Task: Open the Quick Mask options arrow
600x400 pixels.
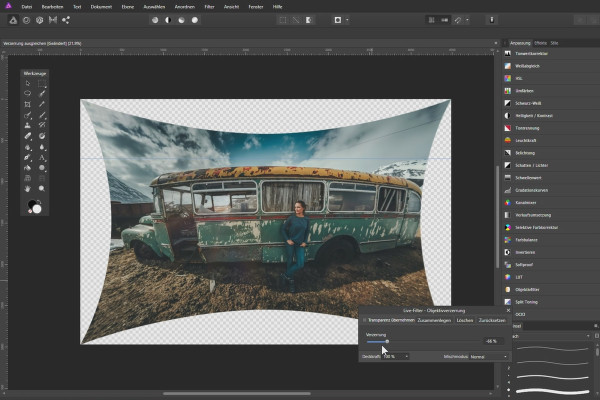Action: (x=347, y=20)
